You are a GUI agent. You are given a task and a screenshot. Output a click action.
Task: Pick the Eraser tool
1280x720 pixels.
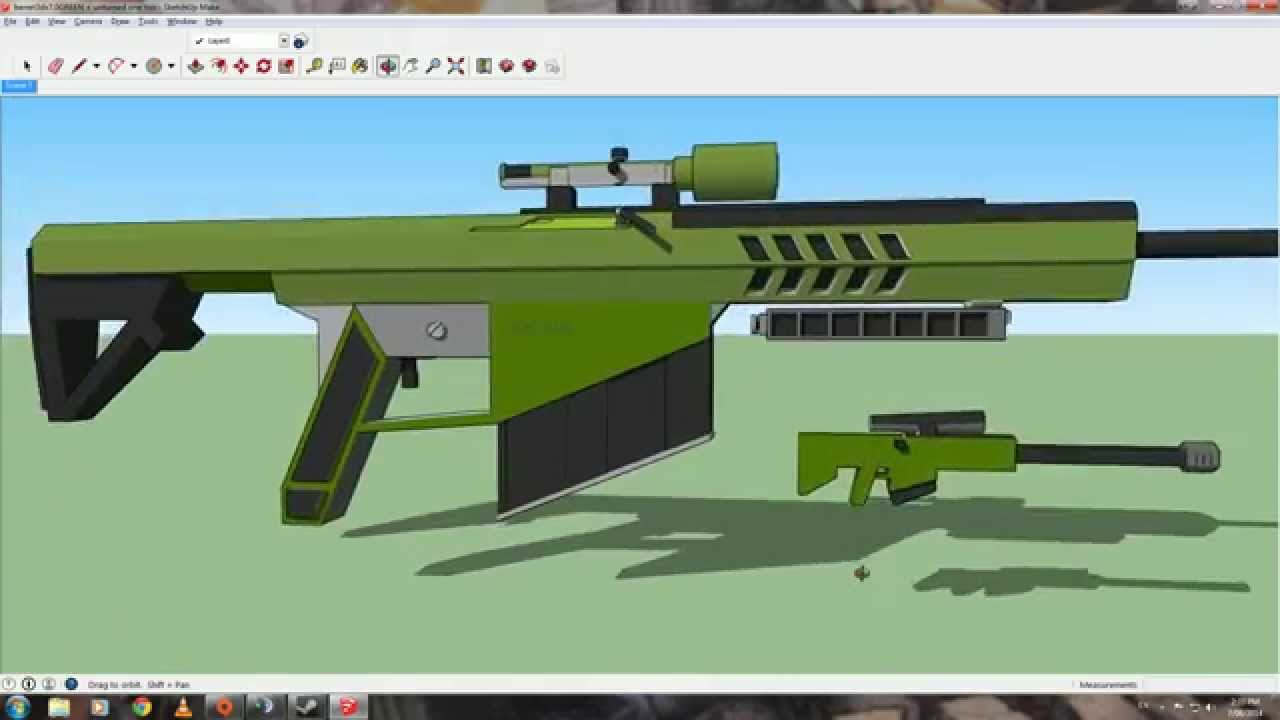pos(55,66)
